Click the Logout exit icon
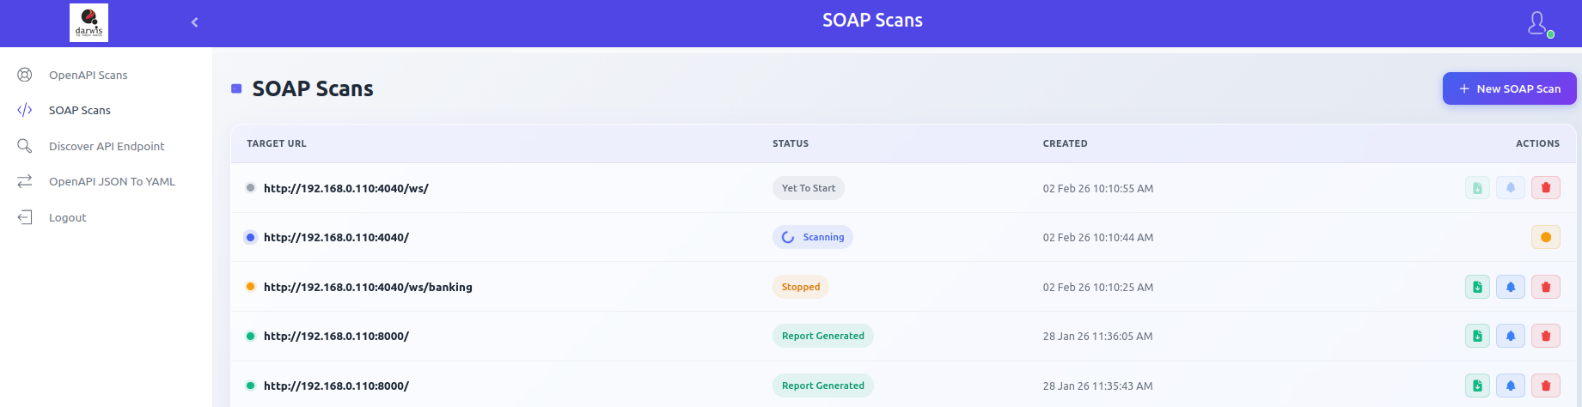The height and width of the screenshot is (407, 1582). coord(25,217)
